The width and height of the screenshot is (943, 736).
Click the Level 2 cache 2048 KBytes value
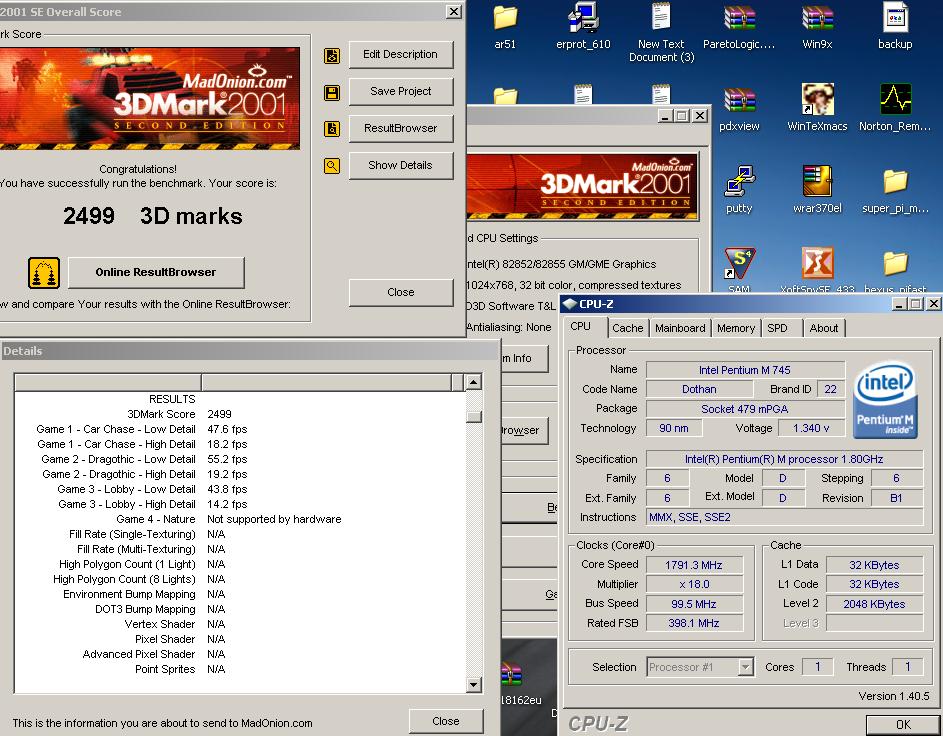pyautogui.click(x=874, y=604)
